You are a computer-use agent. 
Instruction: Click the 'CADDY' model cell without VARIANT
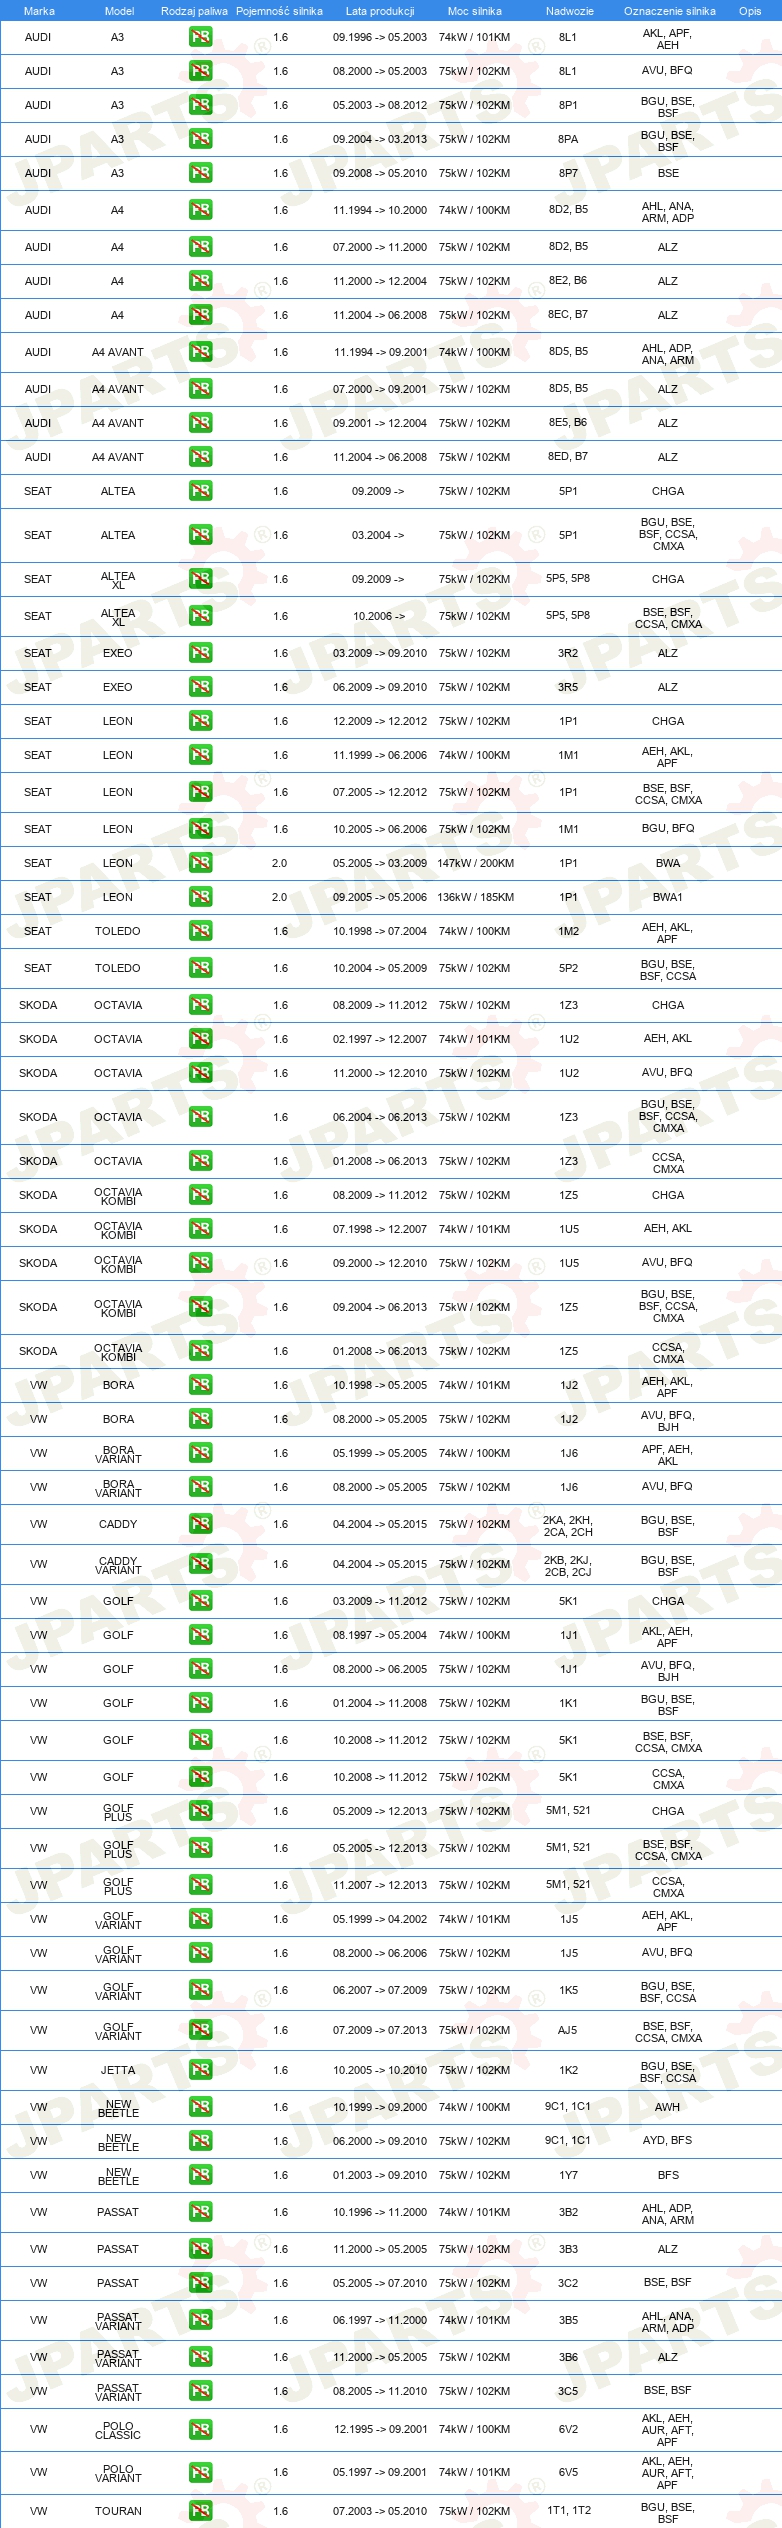click(118, 1524)
